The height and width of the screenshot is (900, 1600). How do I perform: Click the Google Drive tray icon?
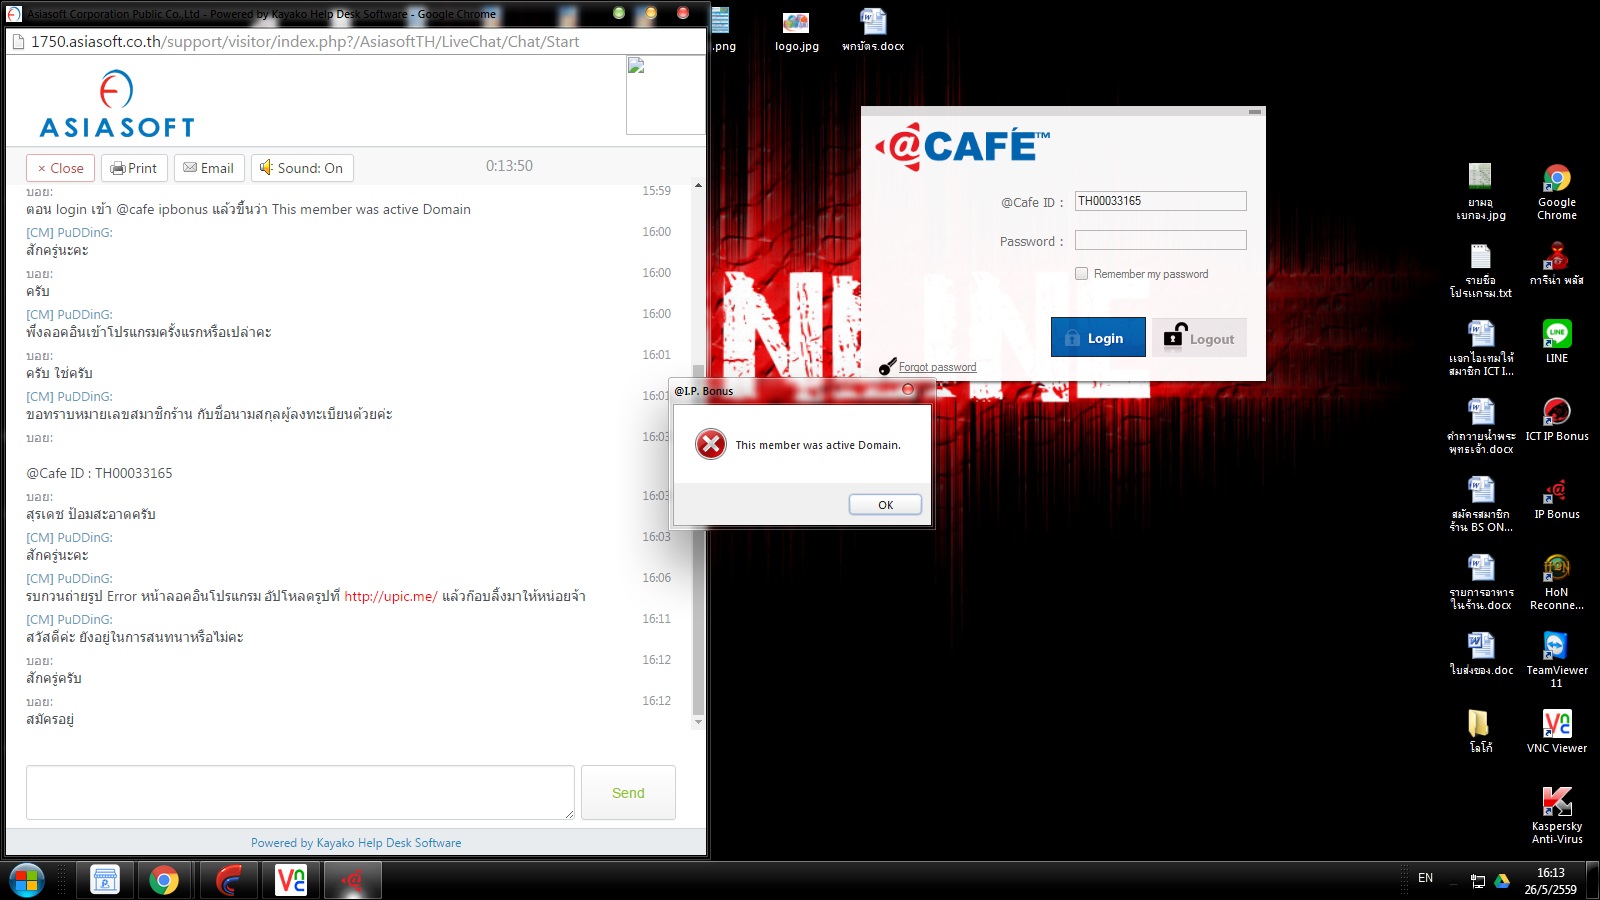coord(1501,881)
